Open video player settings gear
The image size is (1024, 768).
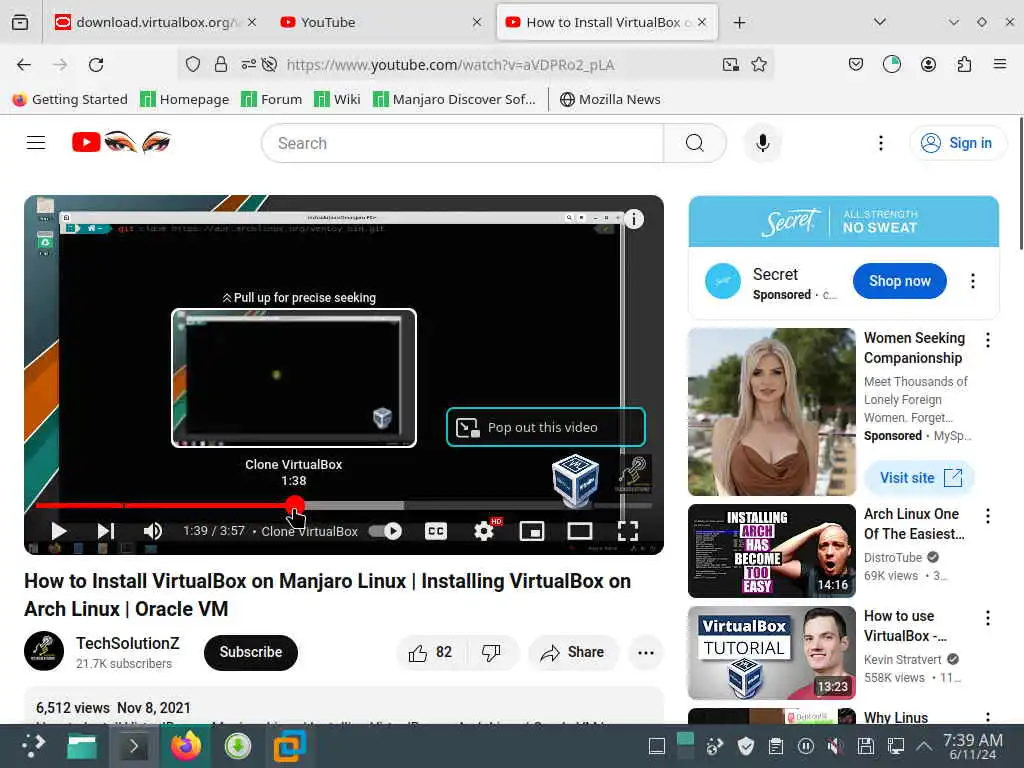(x=484, y=531)
